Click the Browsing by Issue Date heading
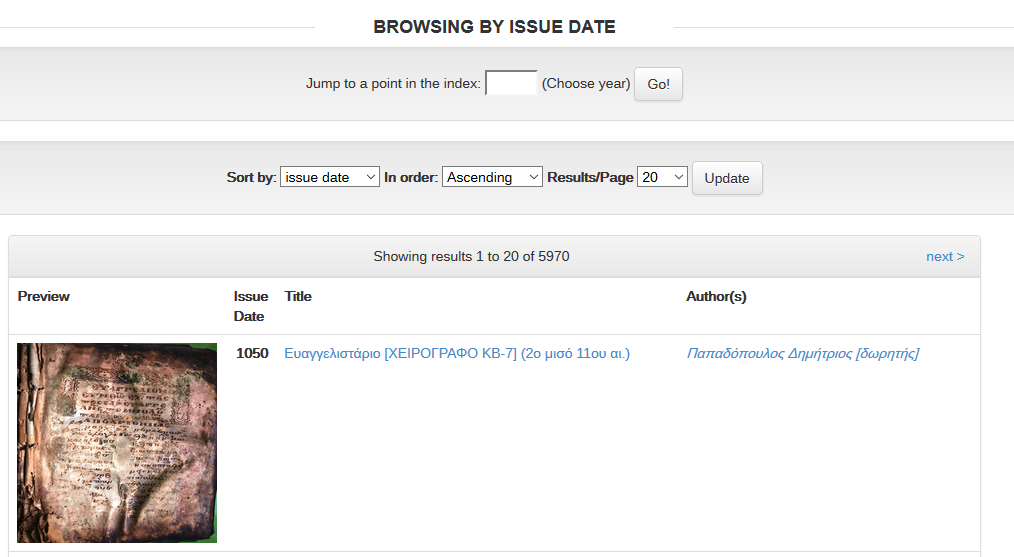The width and height of the screenshot is (1014, 557). pyautogui.click(x=494, y=27)
